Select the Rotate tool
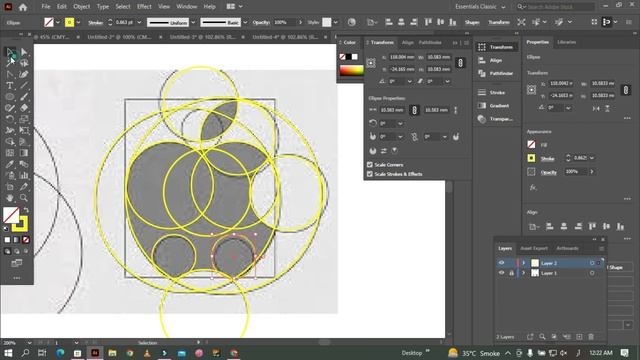The image size is (640, 360). click(10, 119)
